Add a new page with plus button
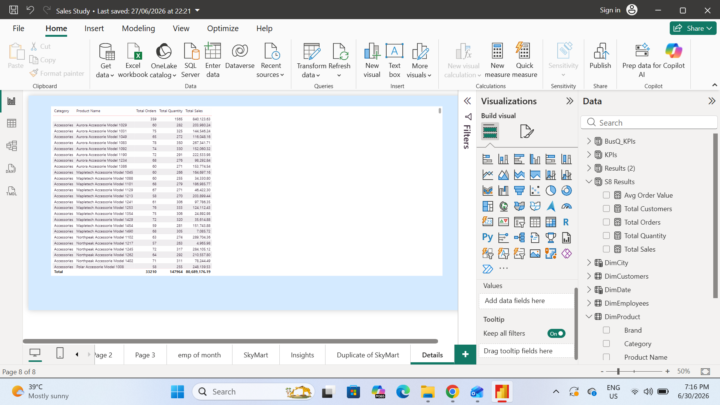This screenshot has height=405, width=720. tap(465, 354)
